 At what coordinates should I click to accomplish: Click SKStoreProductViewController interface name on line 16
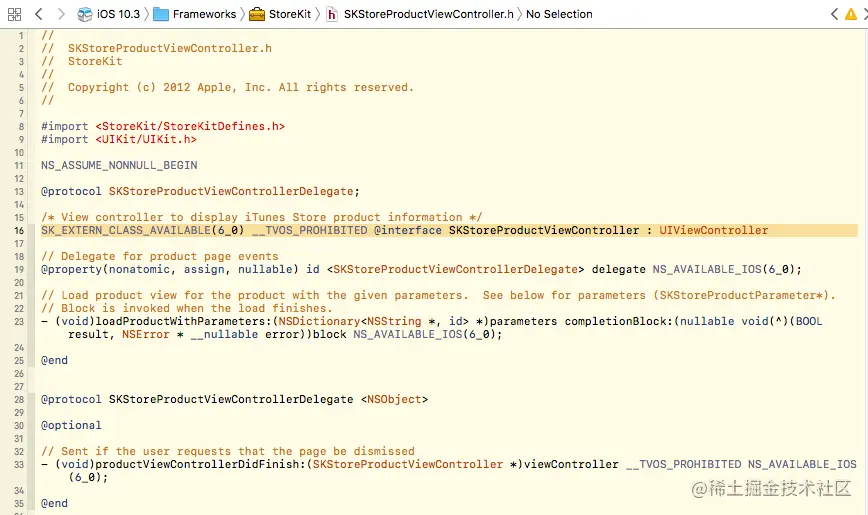(x=544, y=230)
